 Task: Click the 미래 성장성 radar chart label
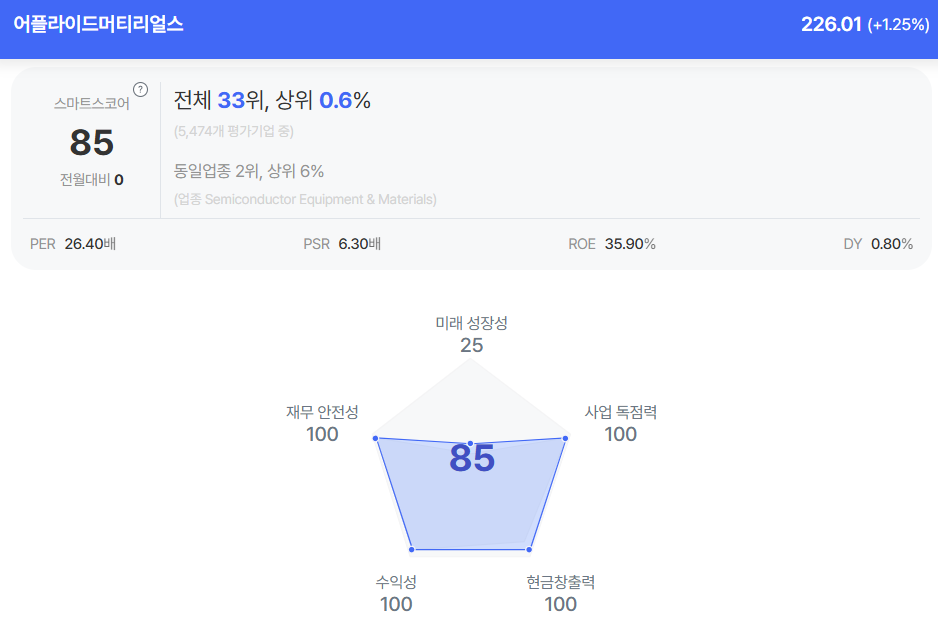coord(471,323)
